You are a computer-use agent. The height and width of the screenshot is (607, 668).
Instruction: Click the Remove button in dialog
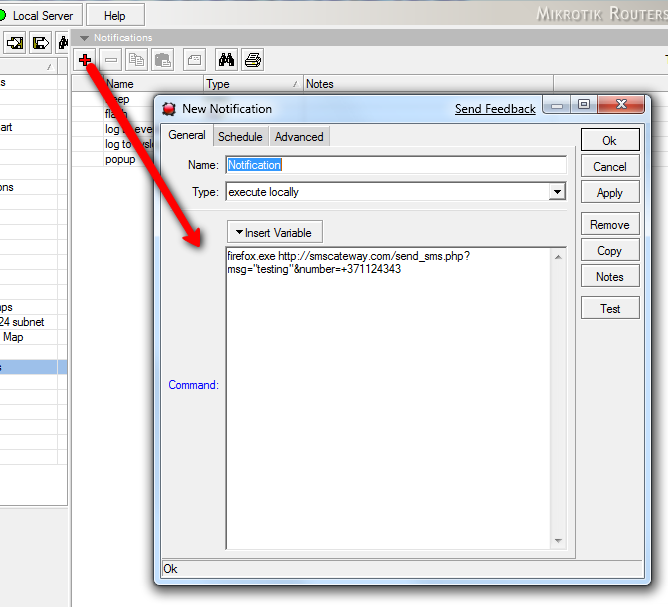pyautogui.click(x=610, y=224)
